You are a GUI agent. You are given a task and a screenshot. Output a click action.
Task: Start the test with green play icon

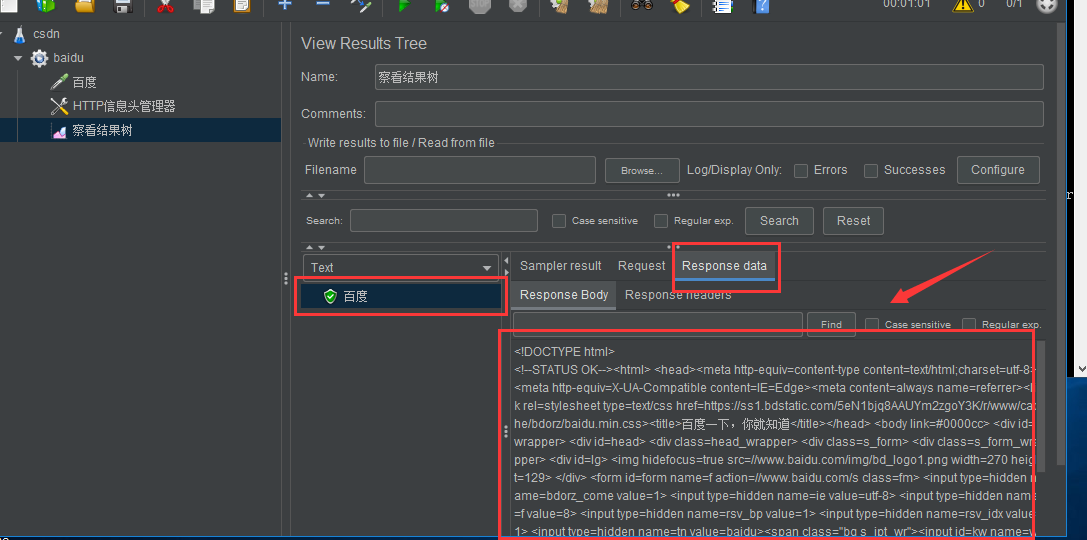[x=403, y=5]
